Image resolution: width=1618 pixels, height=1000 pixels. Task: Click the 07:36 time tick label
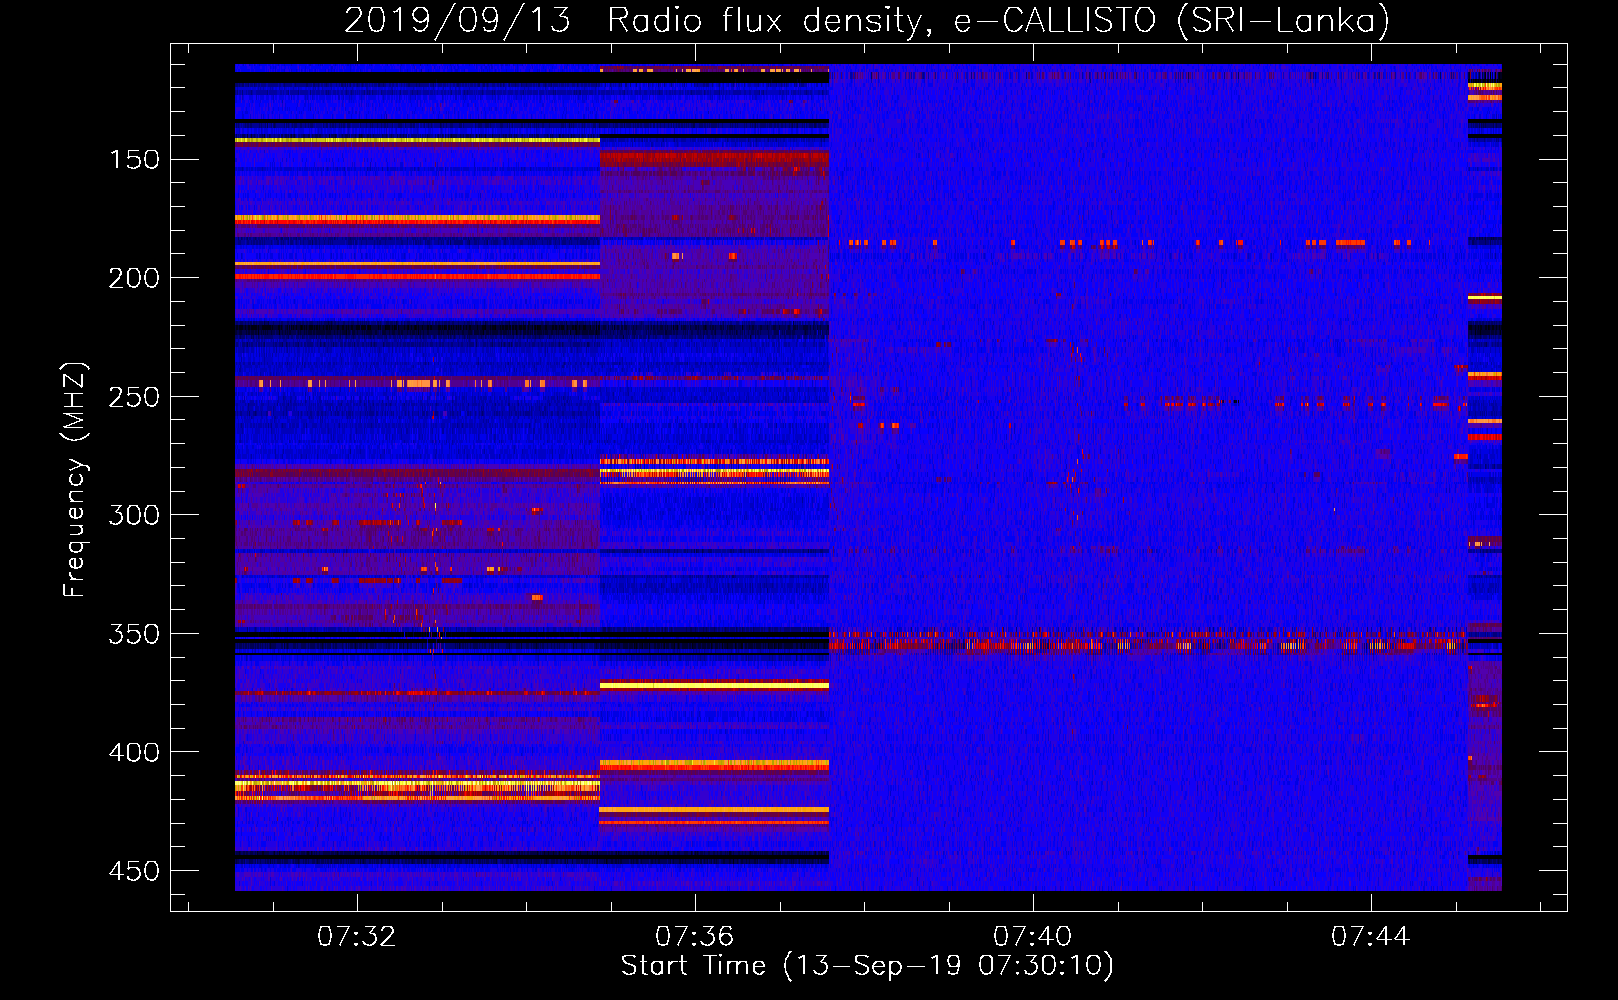(x=695, y=937)
